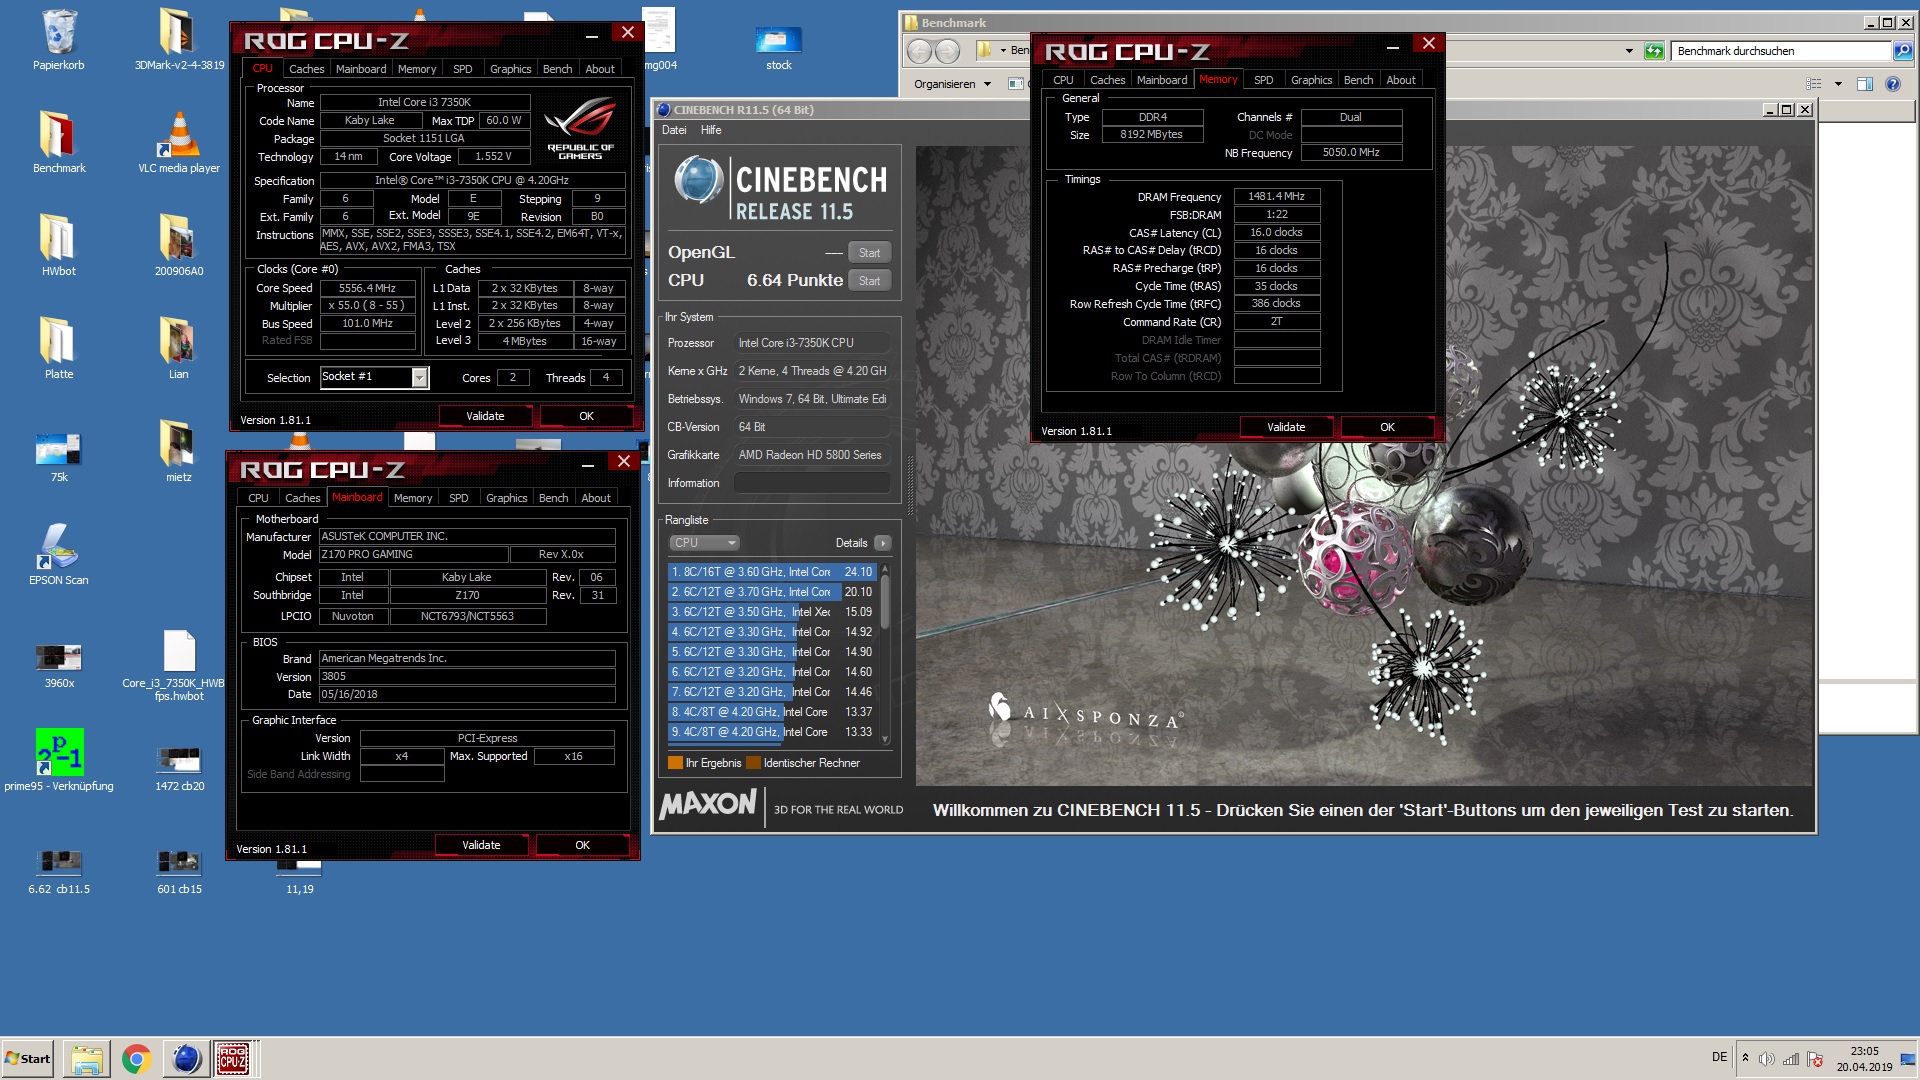Click the Ihr Ergebnis orange legend swatch
This screenshot has height=1080, width=1920.
tap(675, 763)
